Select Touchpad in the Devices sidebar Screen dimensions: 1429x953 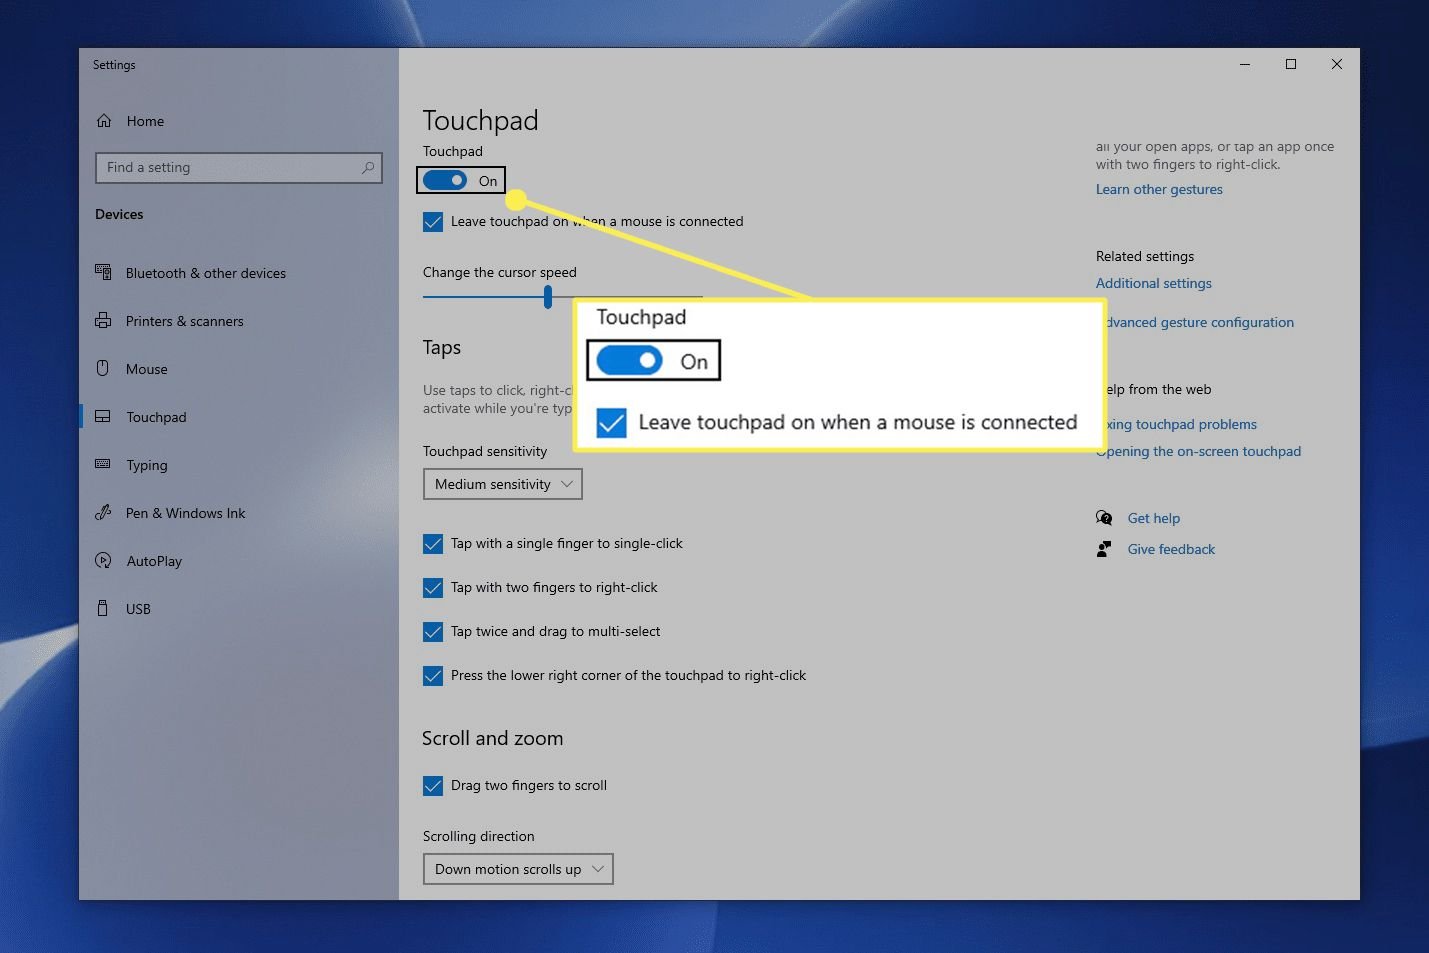tap(156, 417)
